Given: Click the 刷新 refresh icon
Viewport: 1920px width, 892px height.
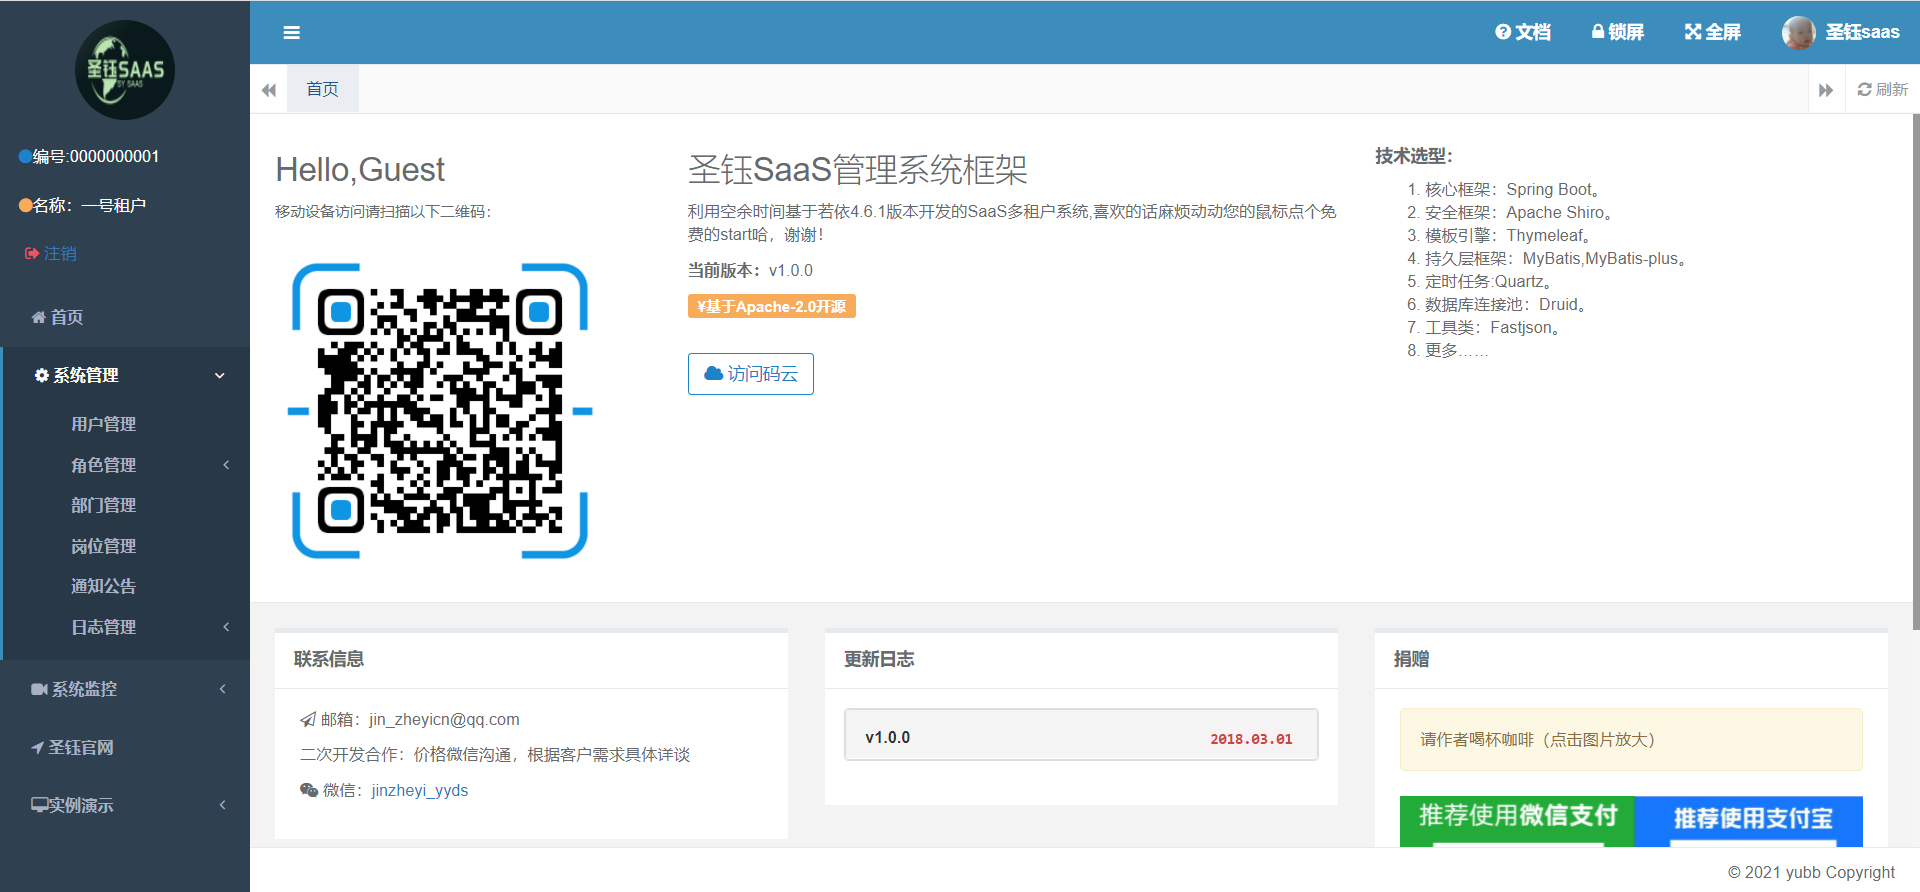Looking at the screenshot, I should coord(1864,90).
